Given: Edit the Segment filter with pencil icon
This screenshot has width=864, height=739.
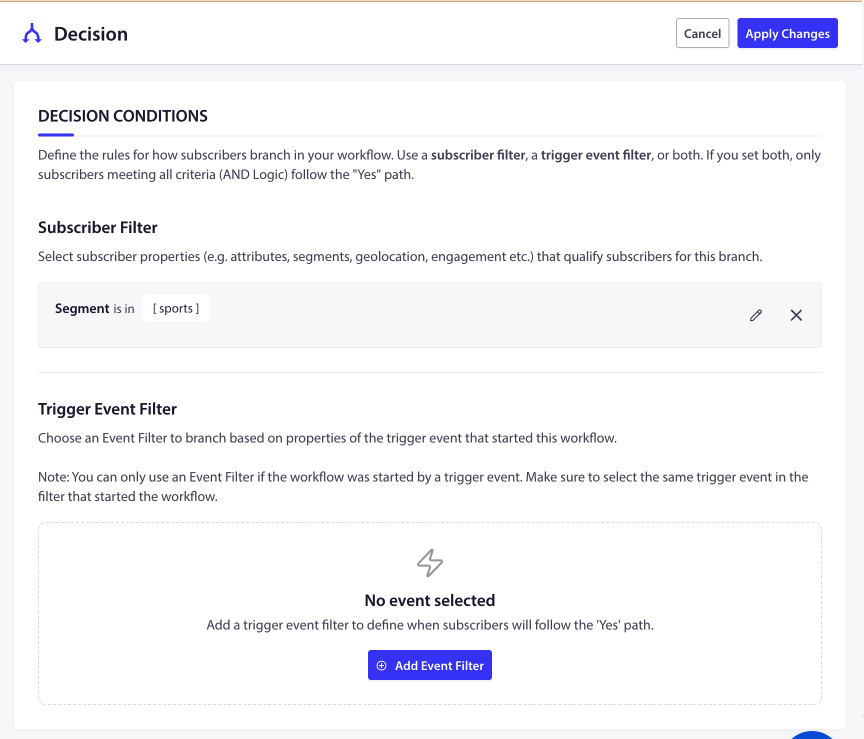Looking at the screenshot, I should 756,315.
